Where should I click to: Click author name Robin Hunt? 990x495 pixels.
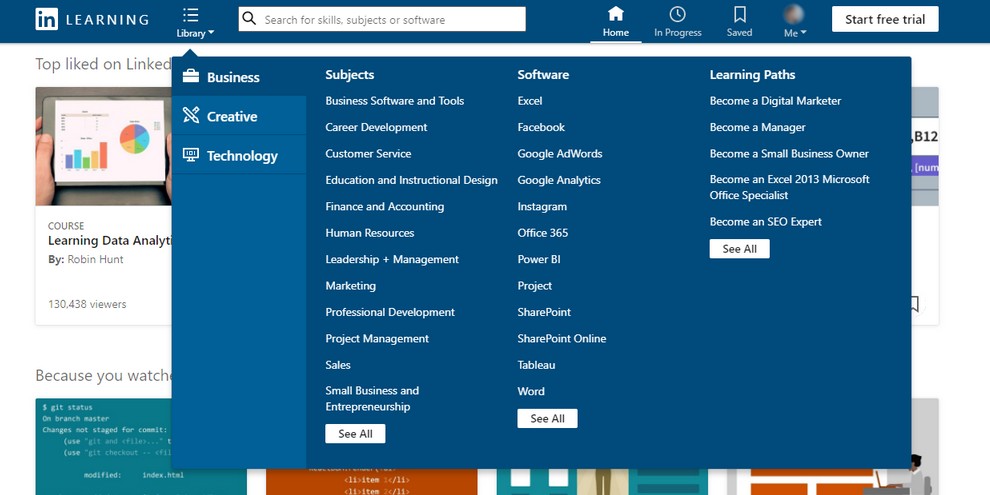pyautogui.click(x=95, y=259)
